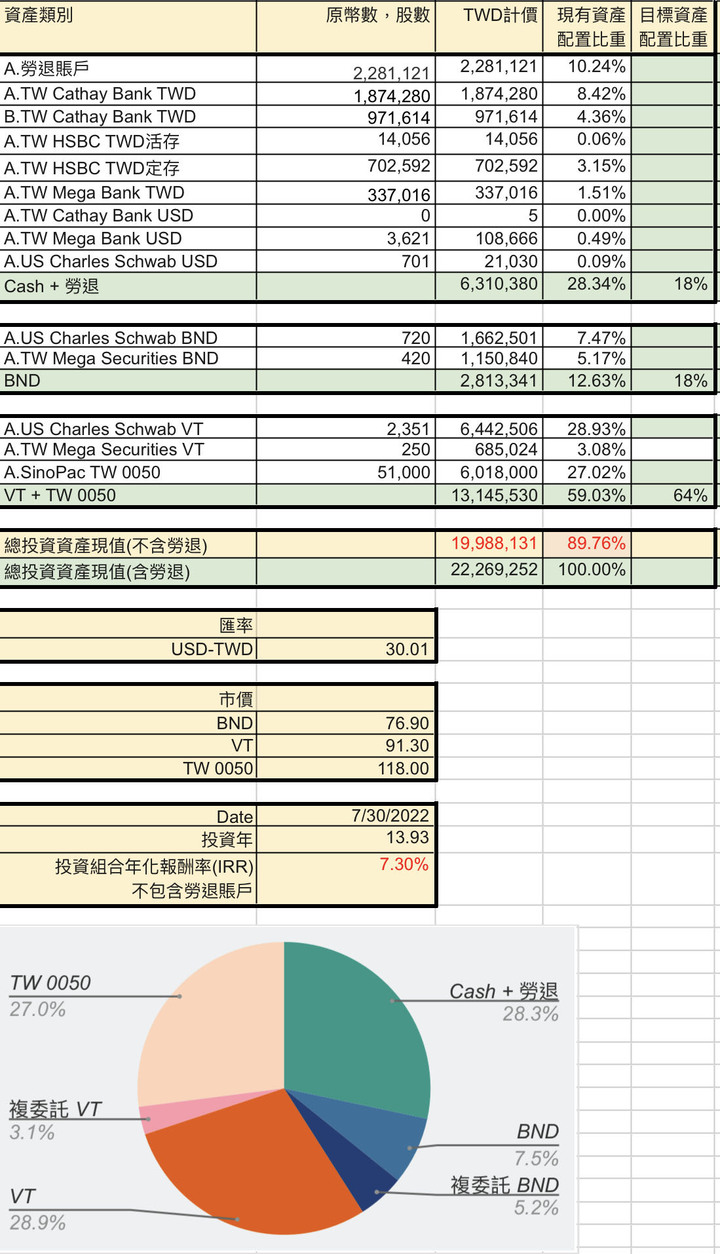Select the 現有資產配置比重 header cell
Image resolution: width=720 pixels, height=1254 pixels.
587,27
